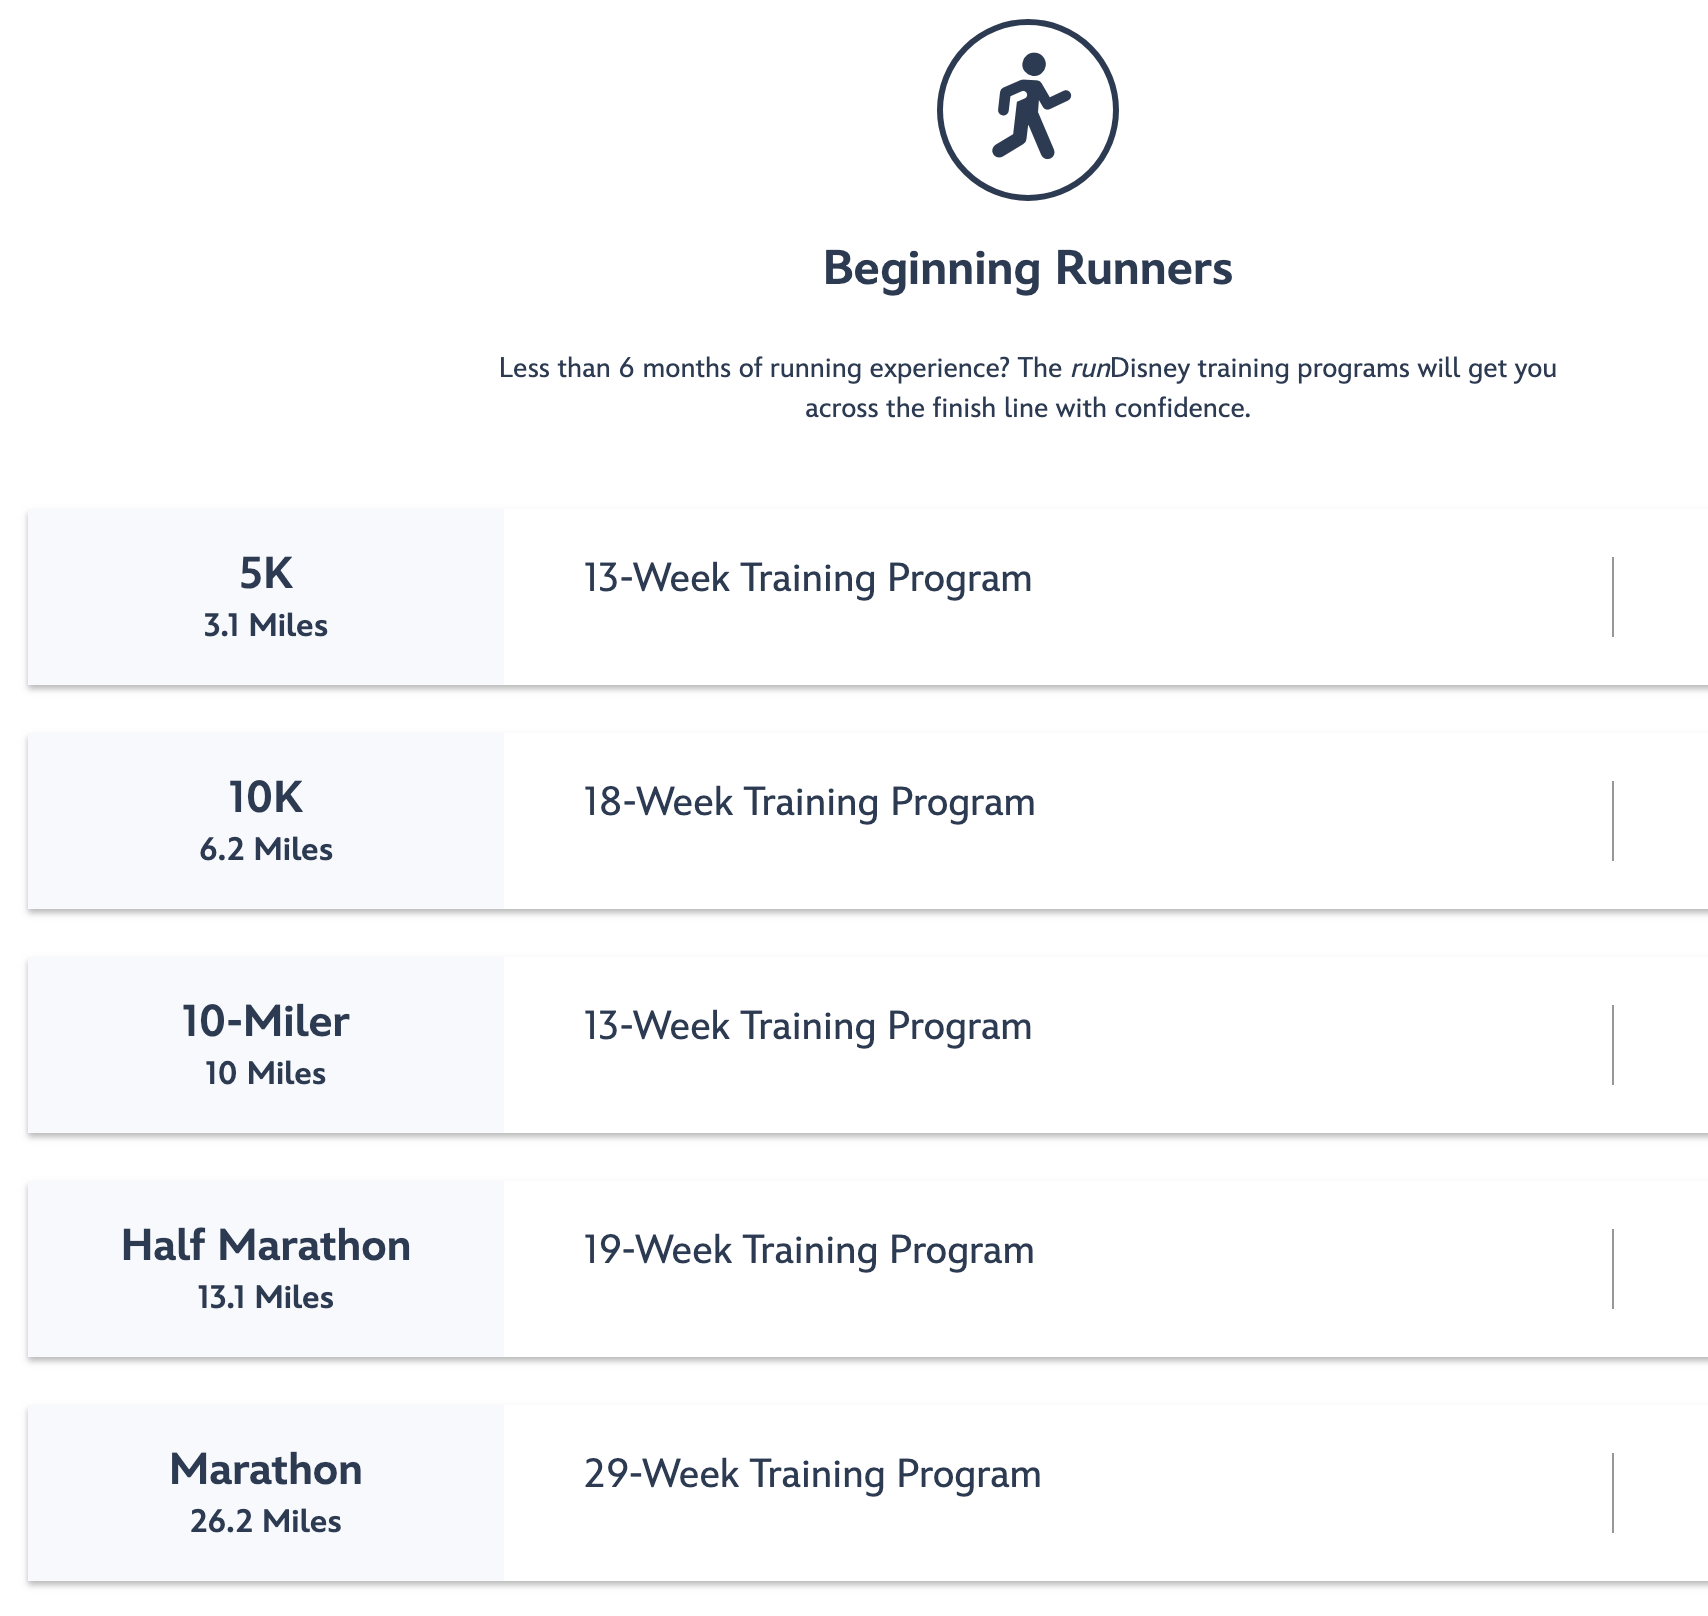Click the 10 Miles distance label
Screen dimensions: 1708x1616
pos(266,1074)
